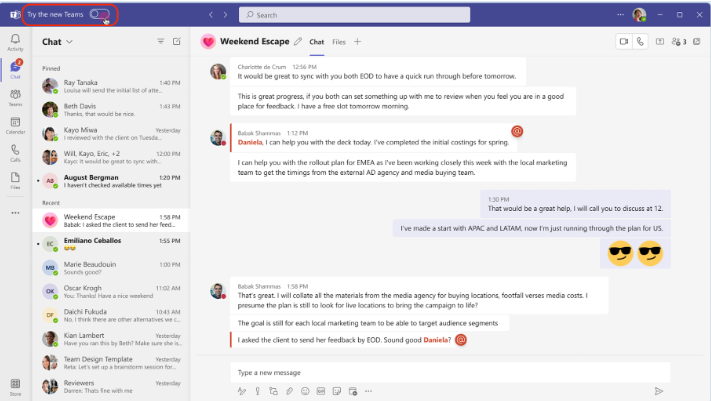The height and width of the screenshot is (401, 711).
Task: Open the Files section in left rail
Action: click(15, 180)
